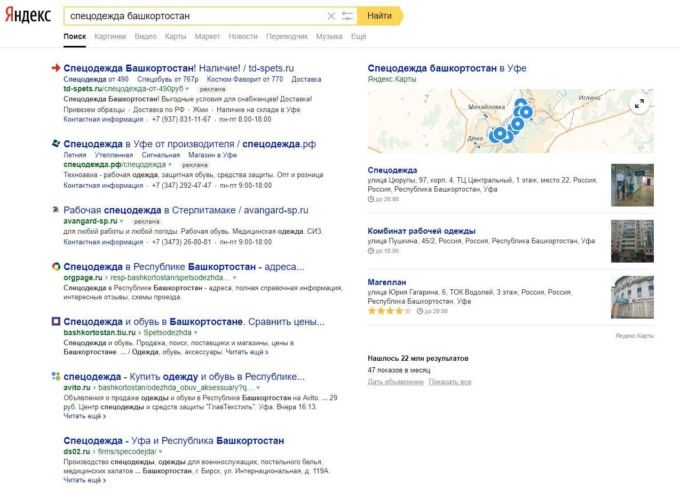Open search settings sliders icon

[347, 16]
